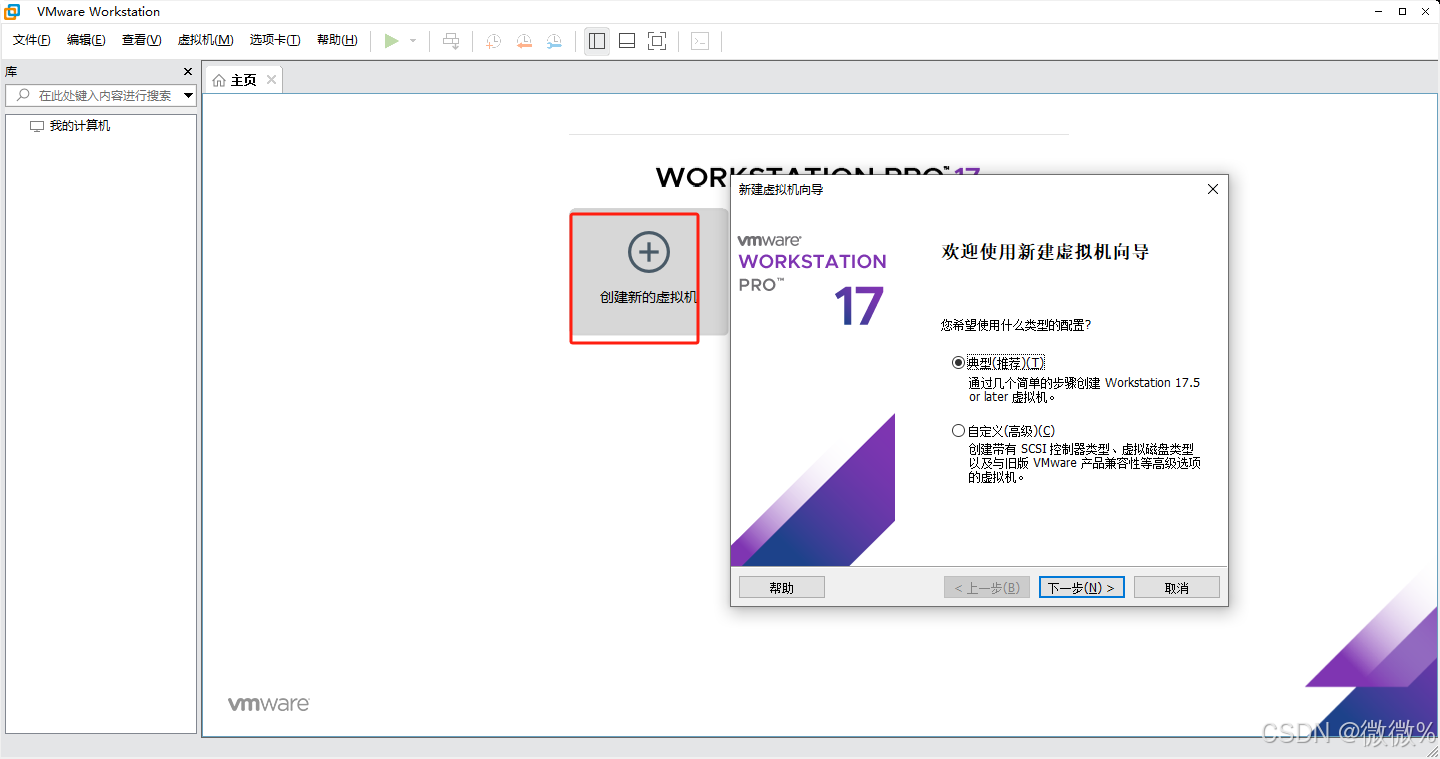Click the 您希望使用什么类型的配置? text
Viewport: 1440px width, 759px height.
click(1016, 325)
